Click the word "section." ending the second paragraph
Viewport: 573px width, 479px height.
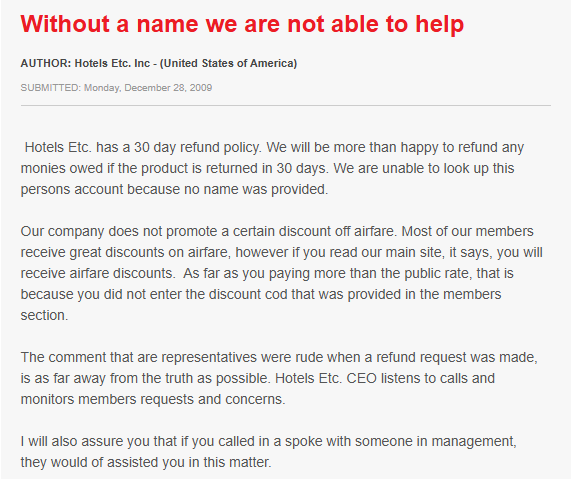44,316
